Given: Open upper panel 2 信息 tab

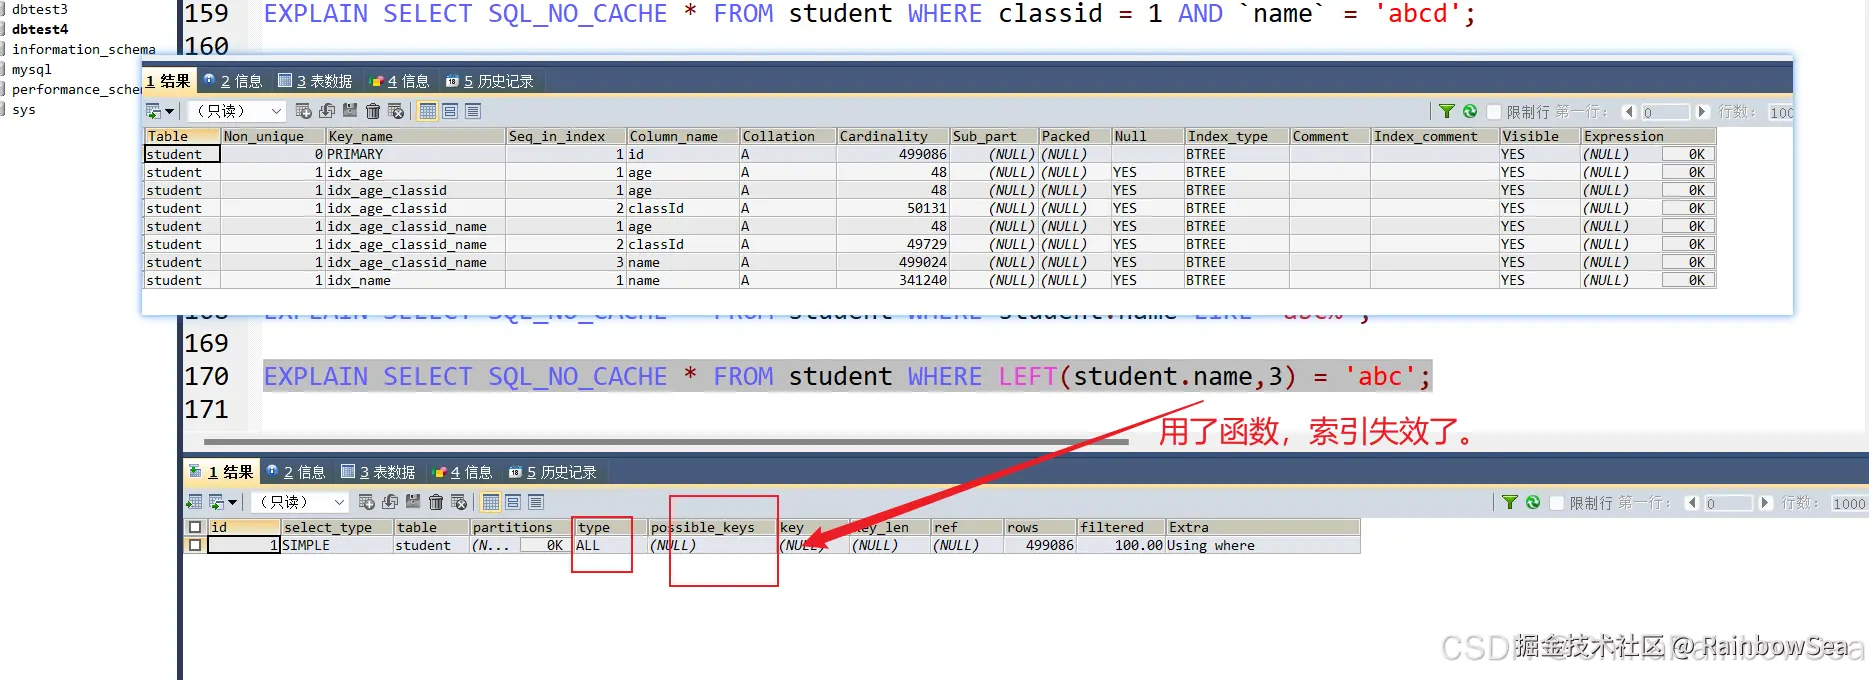Looking at the screenshot, I should tap(233, 81).
